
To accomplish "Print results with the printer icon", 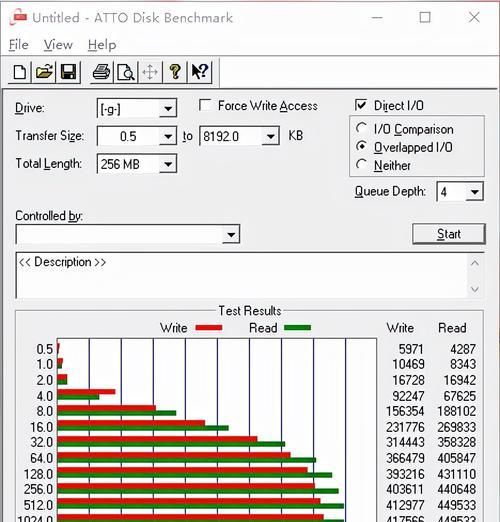I will pos(101,72).
